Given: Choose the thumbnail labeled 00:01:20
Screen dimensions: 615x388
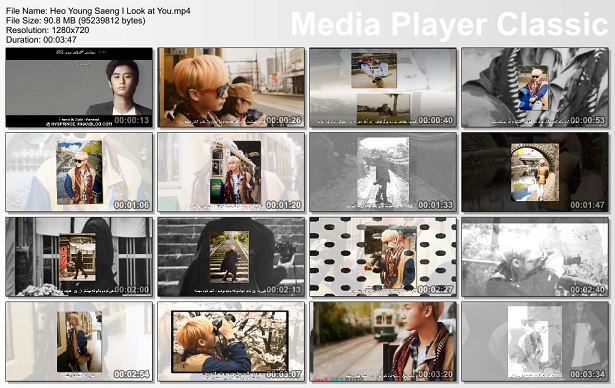Looking at the screenshot, I should (231, 172).
